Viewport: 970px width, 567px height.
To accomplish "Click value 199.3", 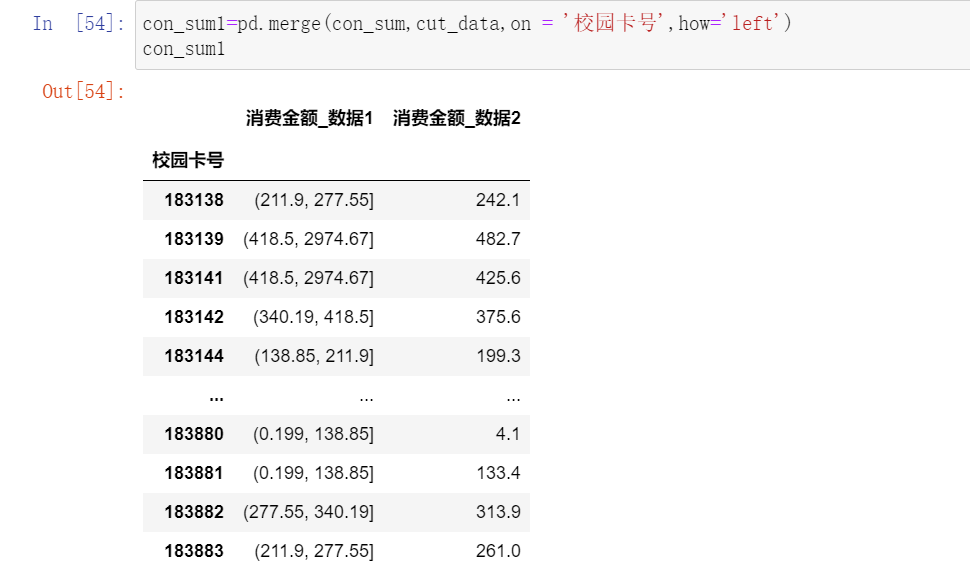I will [x=498, y=356].
